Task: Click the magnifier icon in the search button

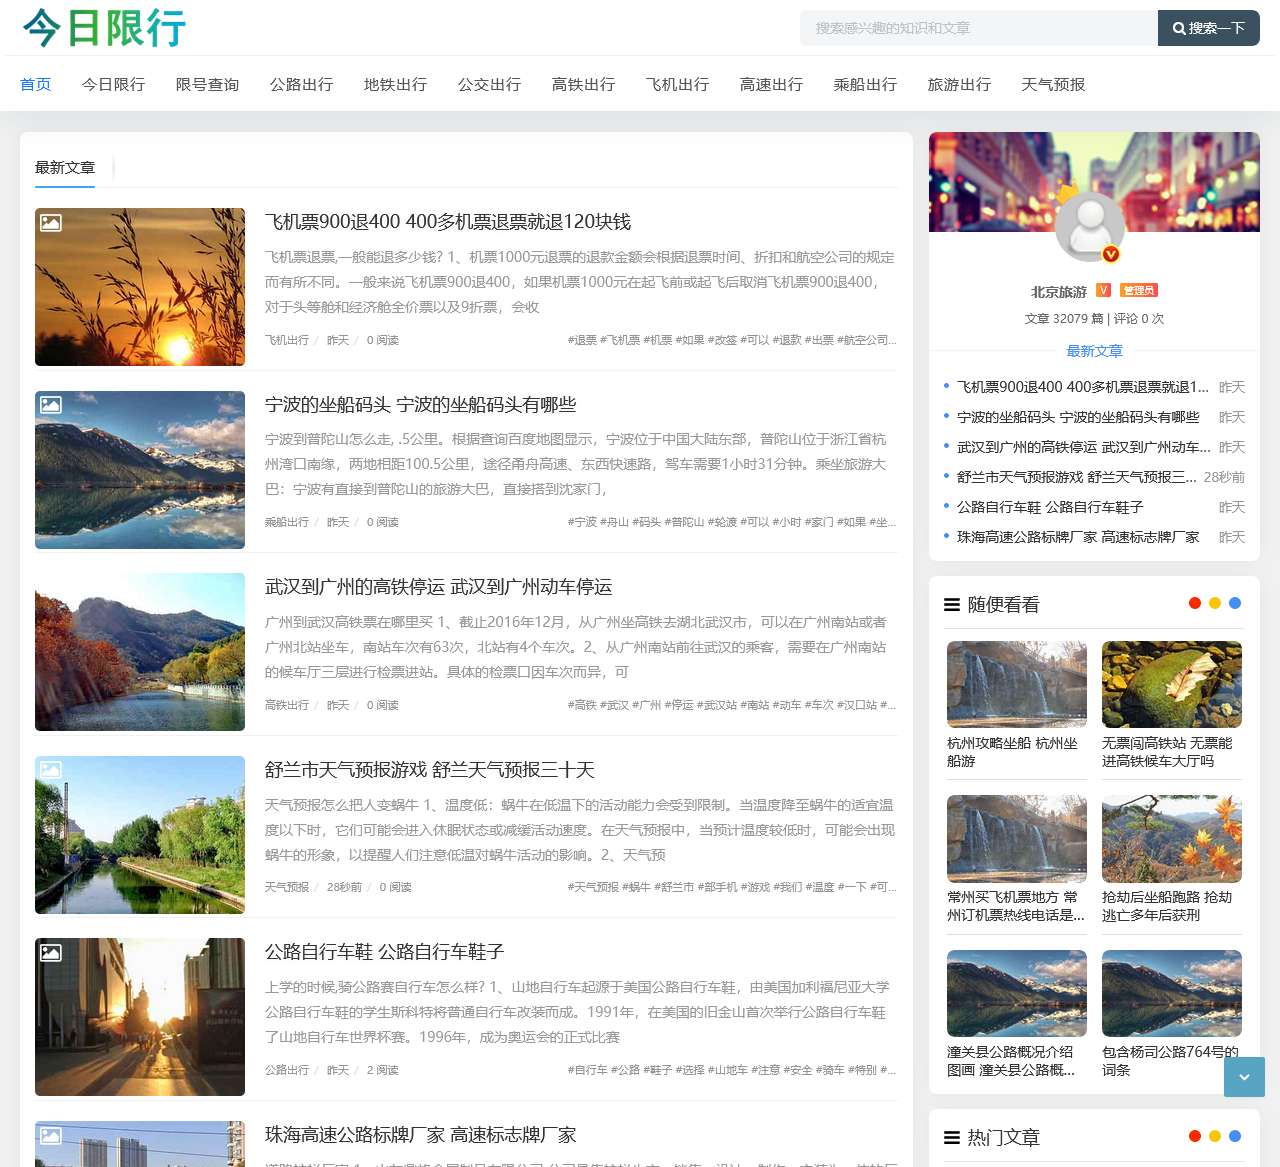Action: point(1180,28)
